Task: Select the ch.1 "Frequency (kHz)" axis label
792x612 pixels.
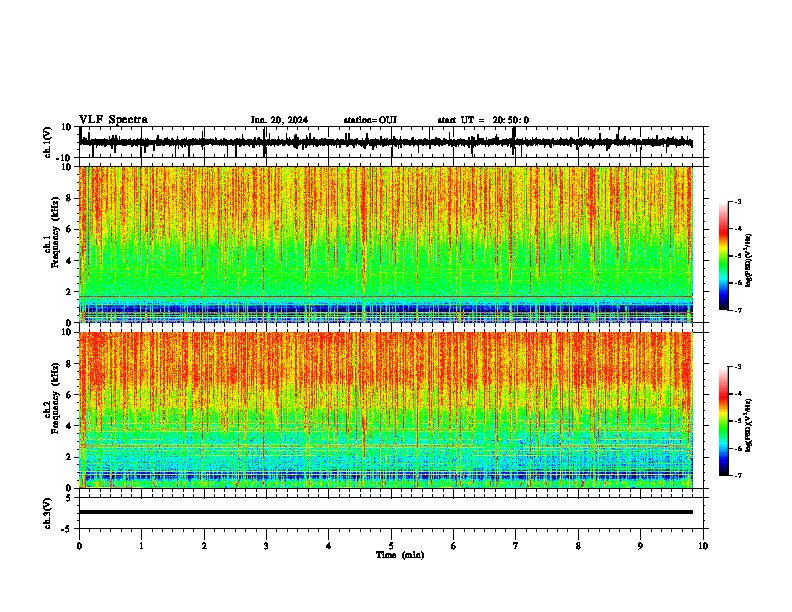Action: 55,233
